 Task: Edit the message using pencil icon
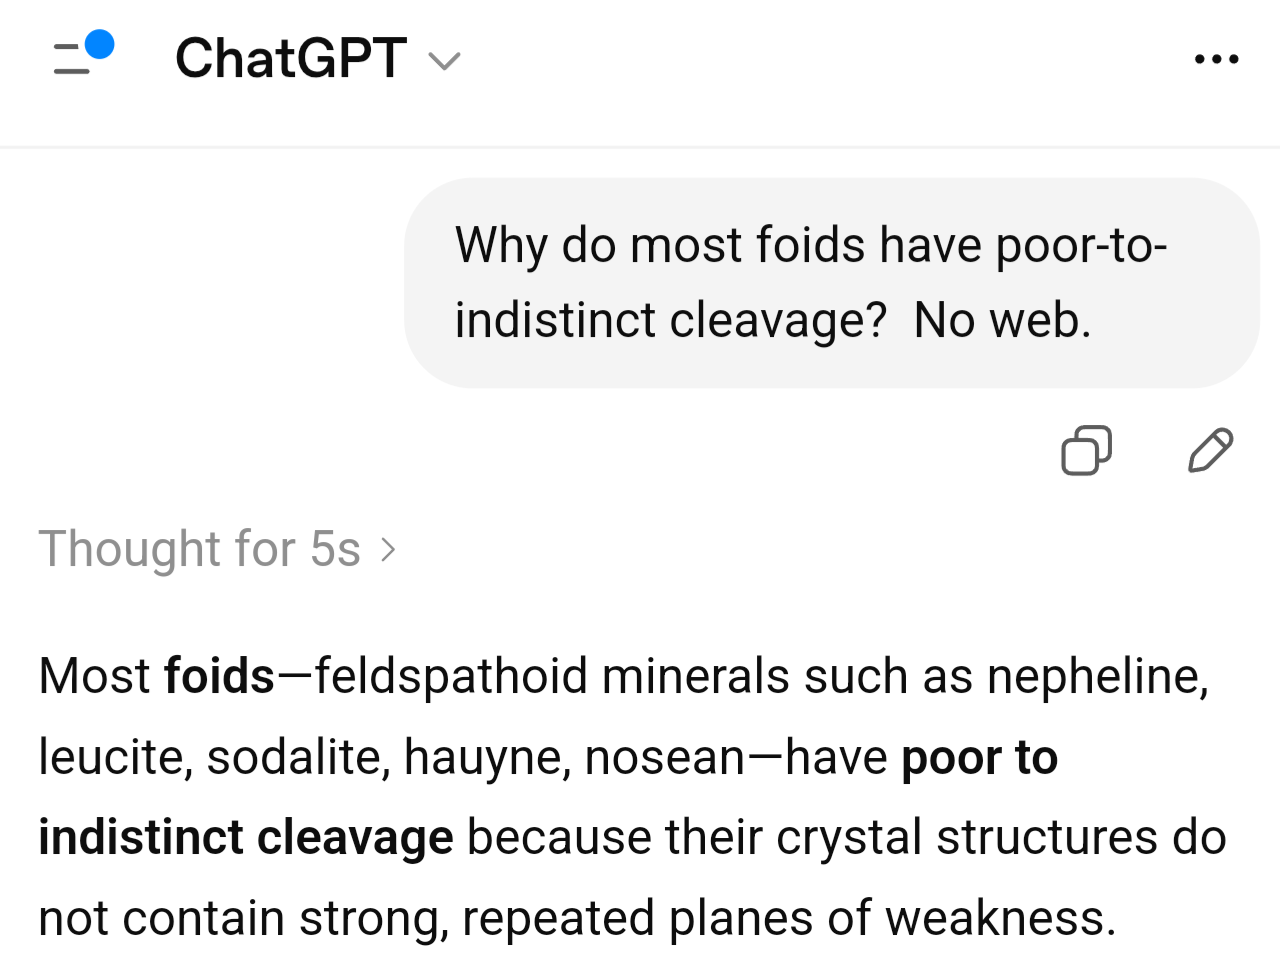pyautogui.click(x=1211, y=450)
